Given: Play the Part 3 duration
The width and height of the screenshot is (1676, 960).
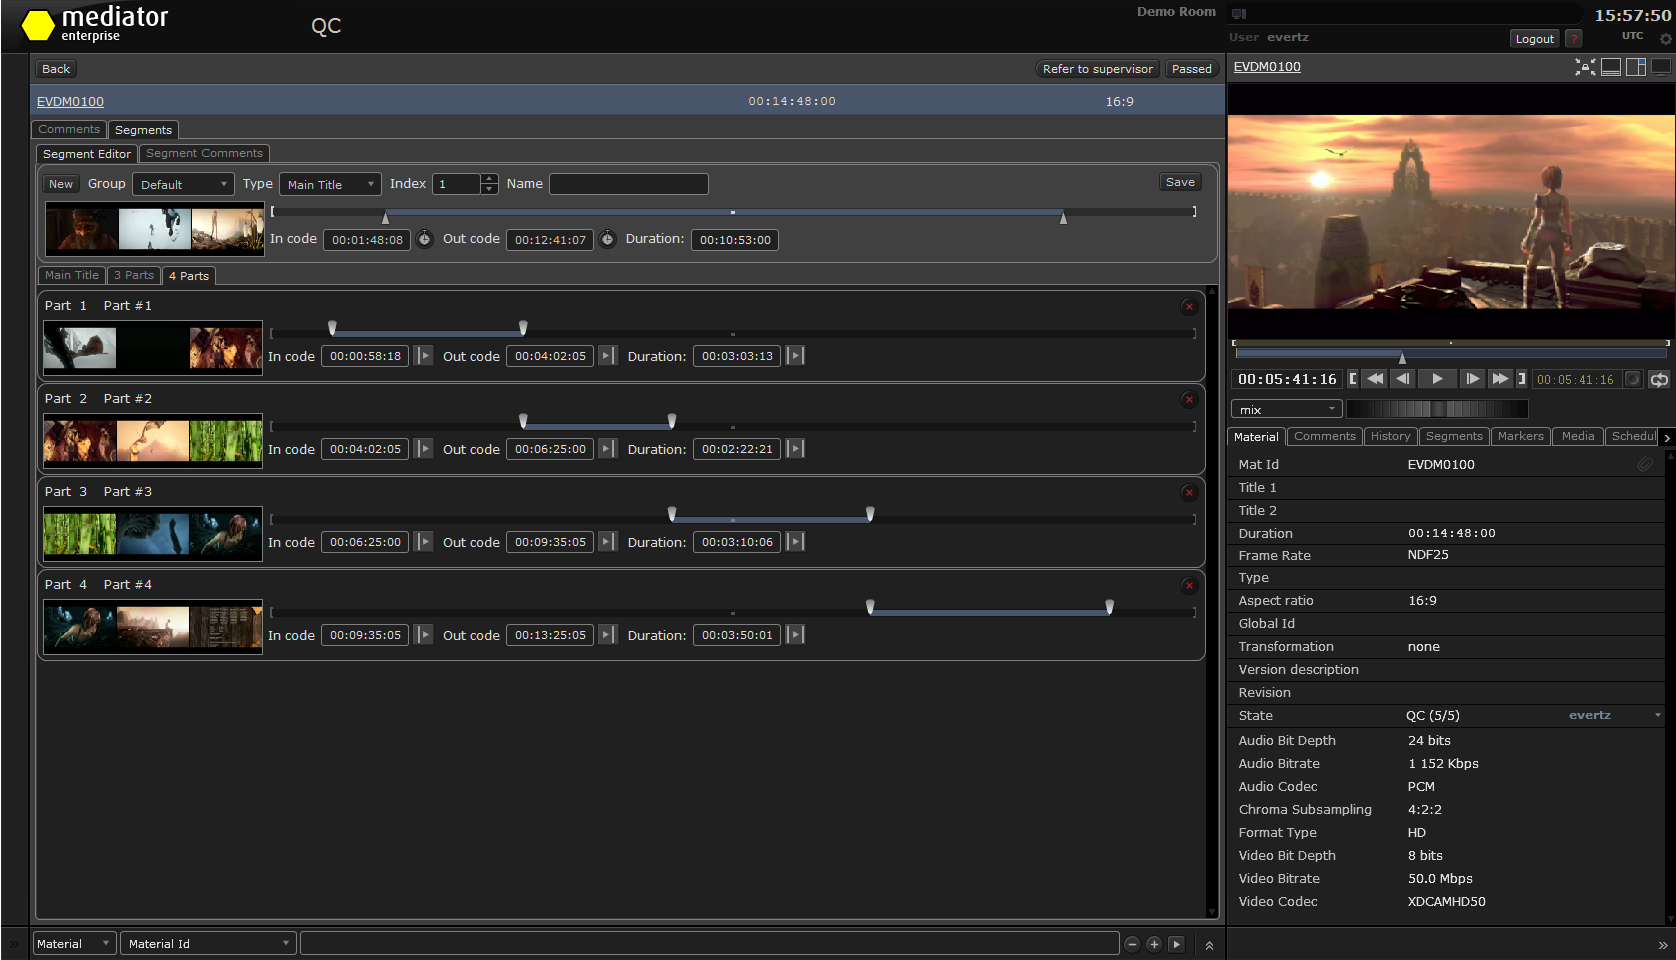Looking at the screenshot, I should [x=795, y=542].
